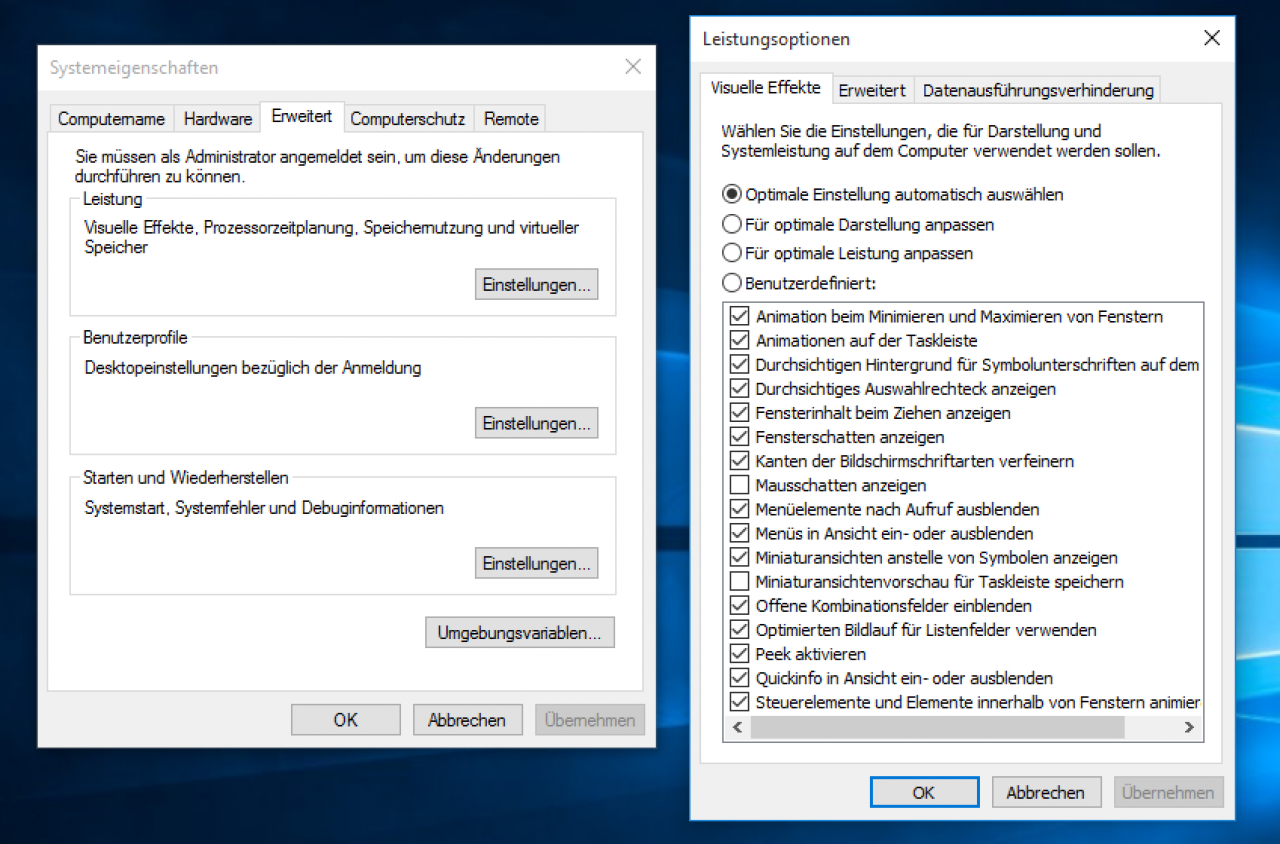Toggle Fensterschatten anzeigen checkbox
Screen dimensions: 1280x844
(x=740, y=436)
